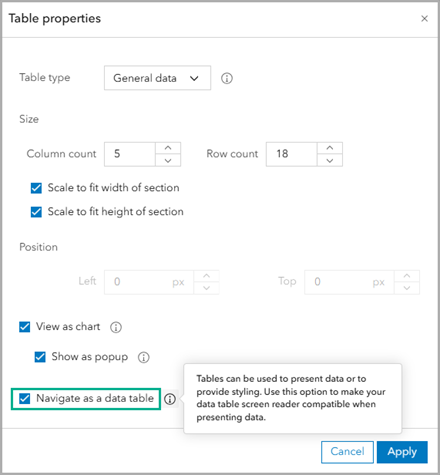Decrease the Left position value

point(206,288)
